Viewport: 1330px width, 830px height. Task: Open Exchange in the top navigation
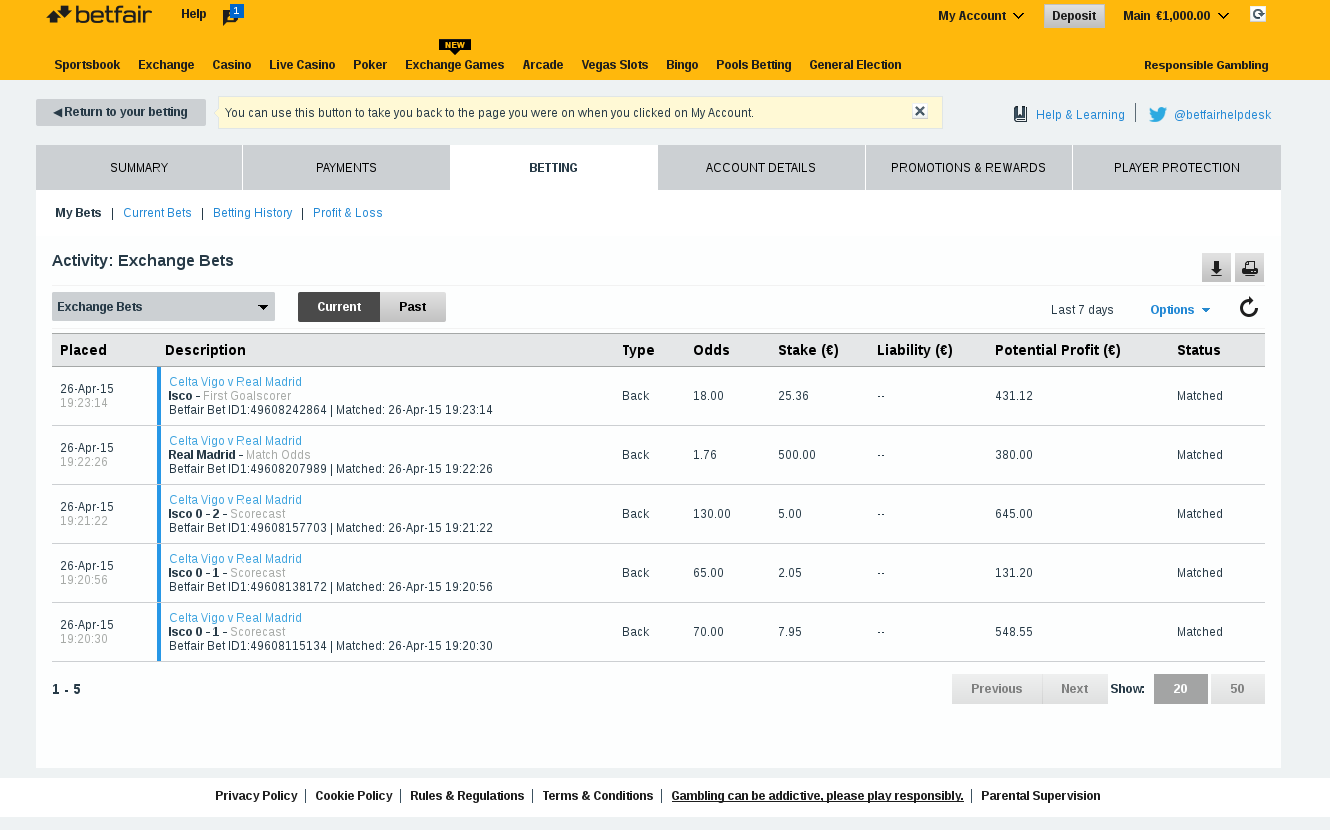pos(166,65)
